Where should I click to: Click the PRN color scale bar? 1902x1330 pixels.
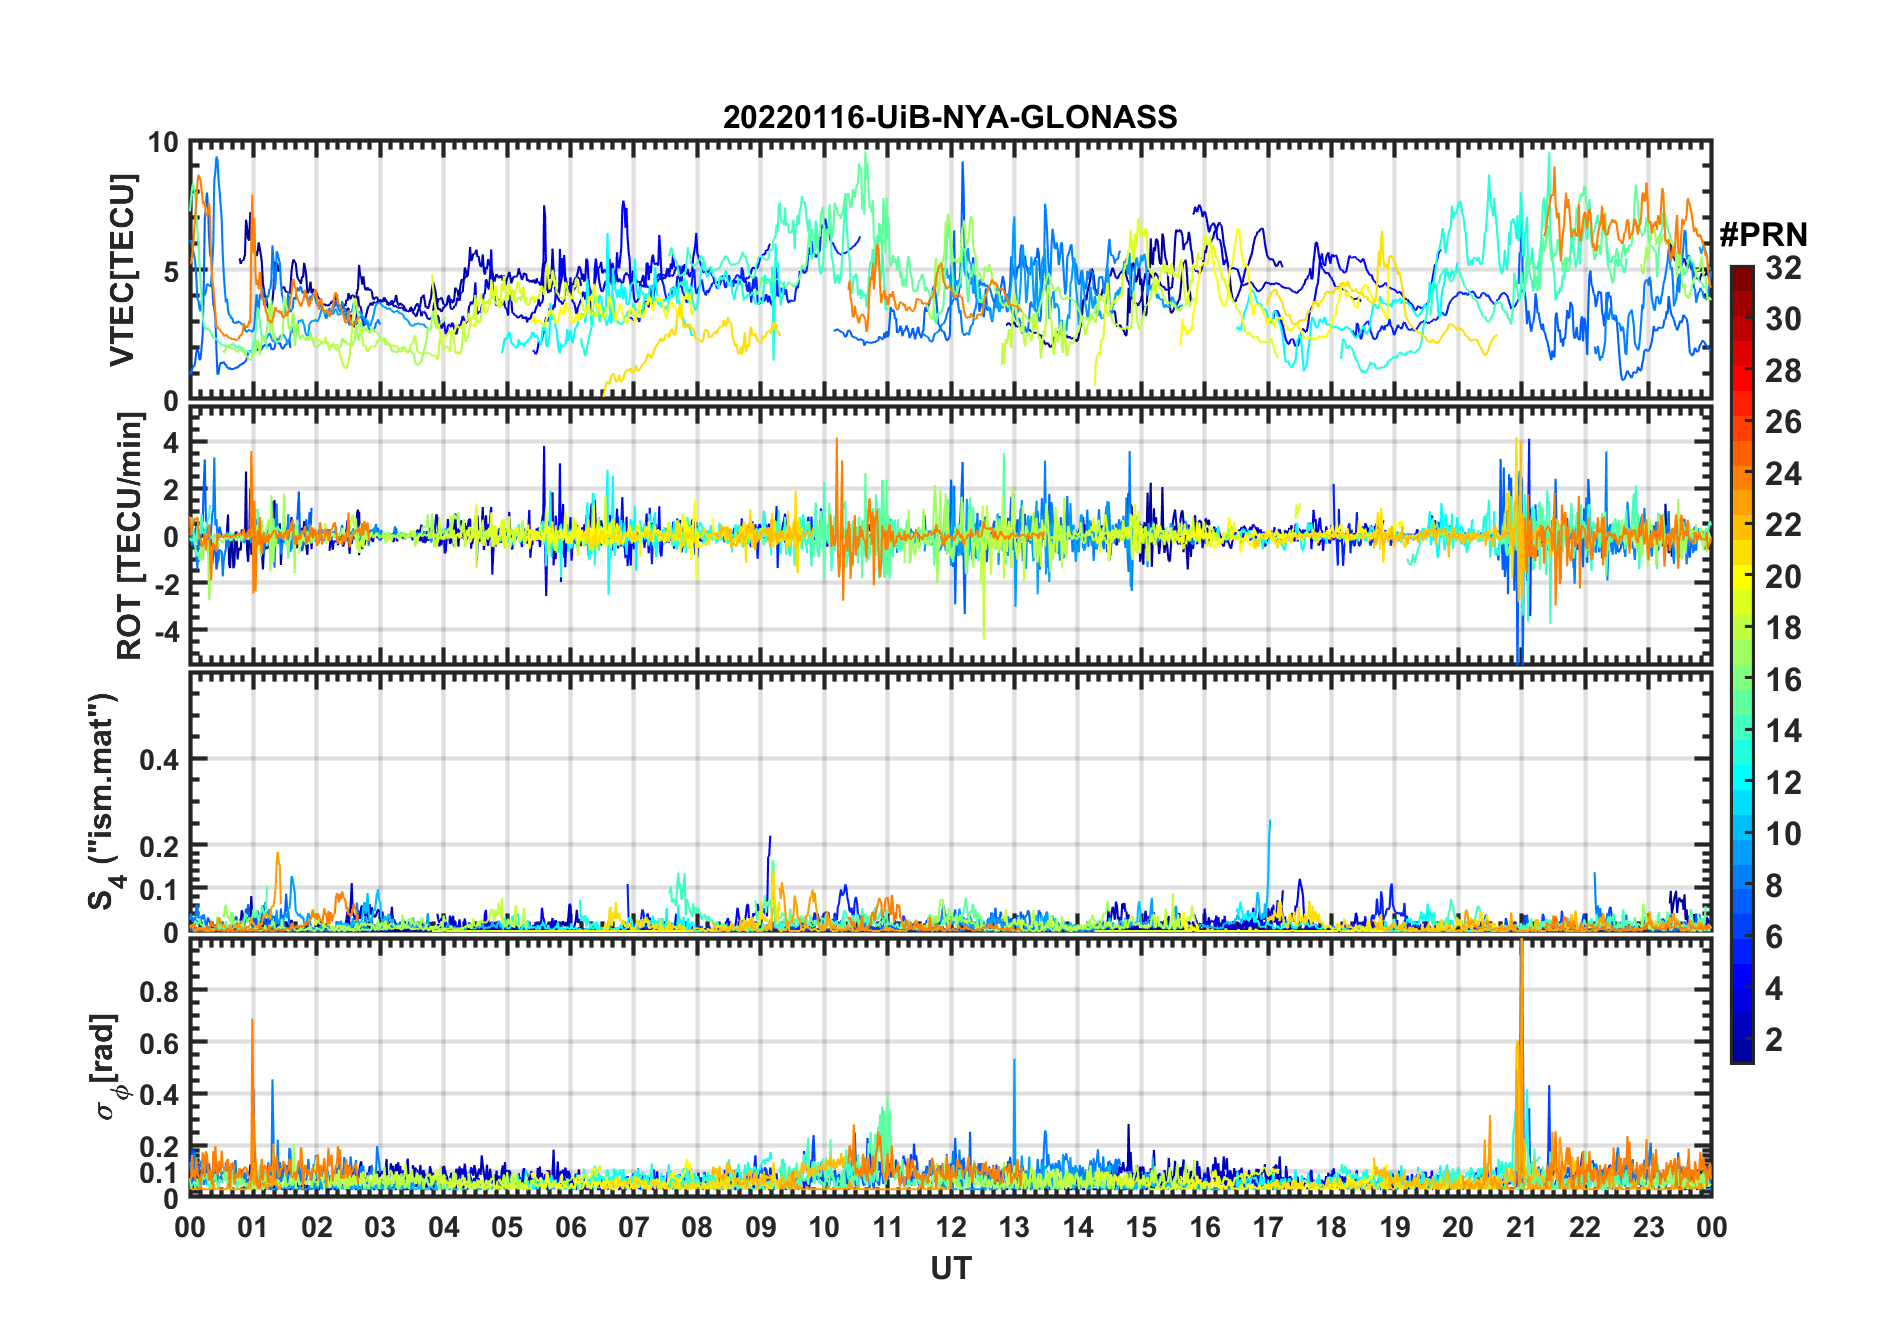[1742, 664]
